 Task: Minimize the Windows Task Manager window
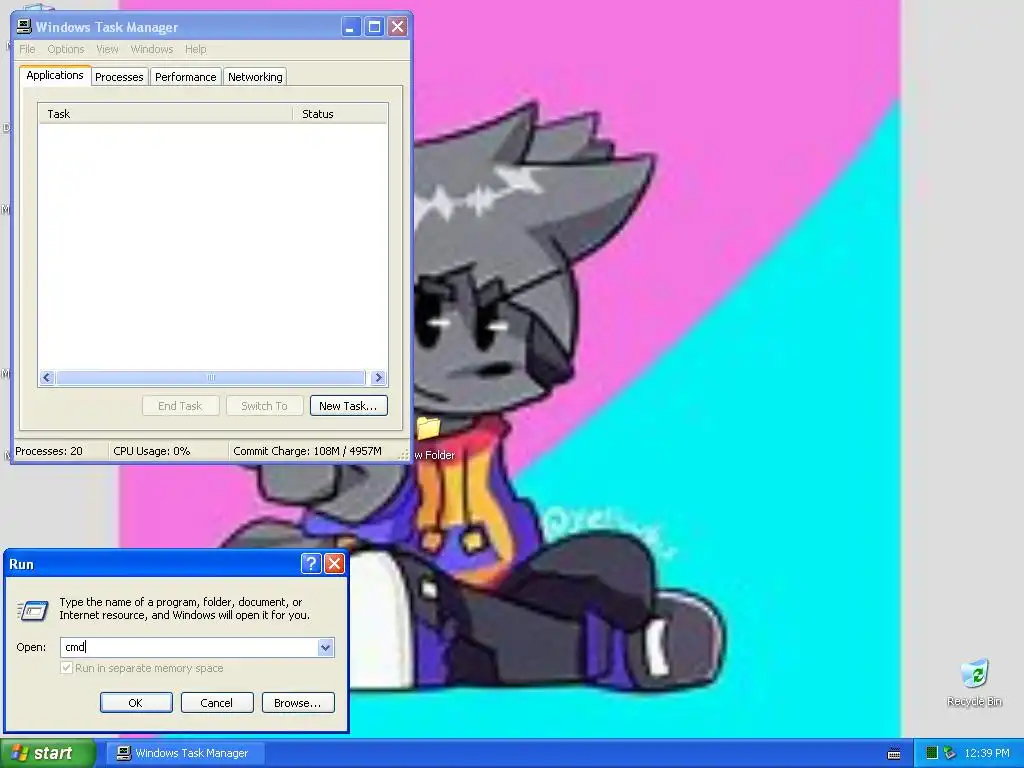(x=351, y=27)
